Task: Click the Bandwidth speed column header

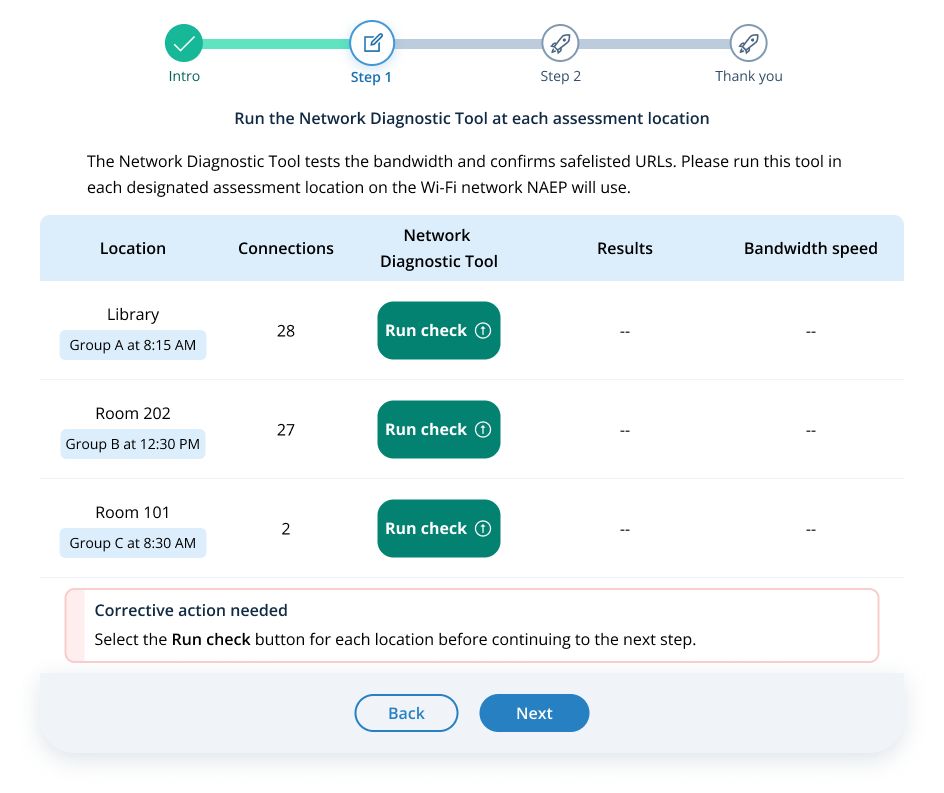Action: (810, 248)
